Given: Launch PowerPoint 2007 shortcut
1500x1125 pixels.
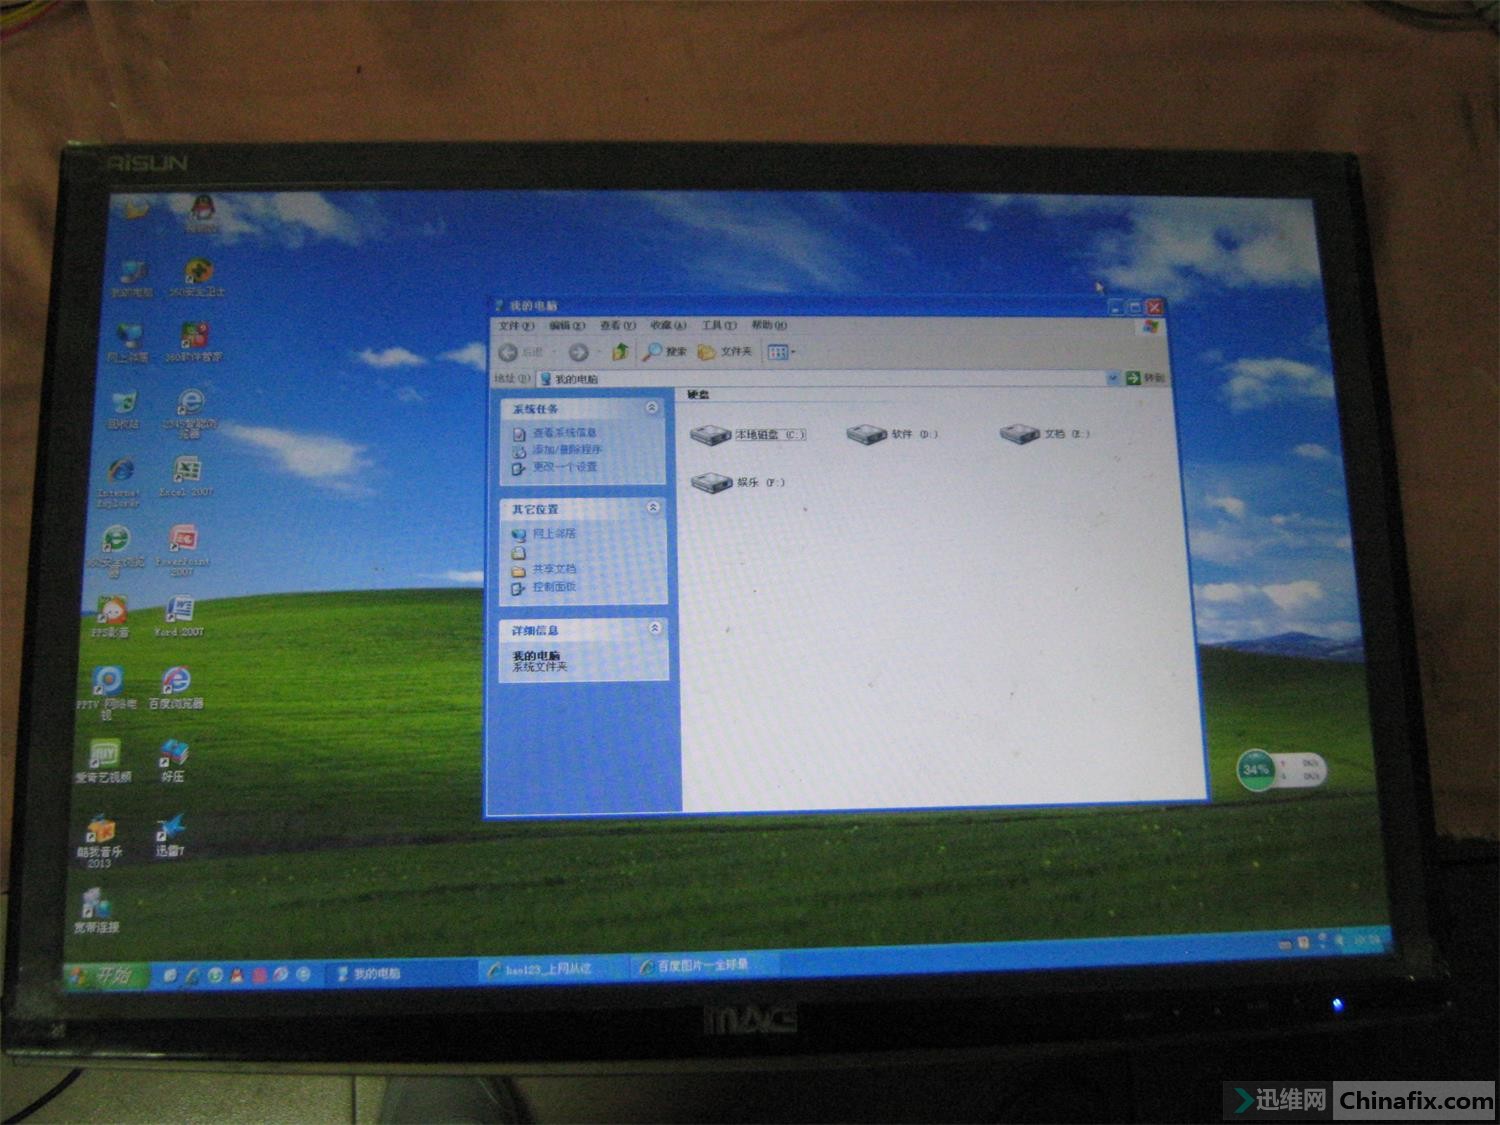Looking at the screenshot, I should pyautogui.click(x=183, y=551).
